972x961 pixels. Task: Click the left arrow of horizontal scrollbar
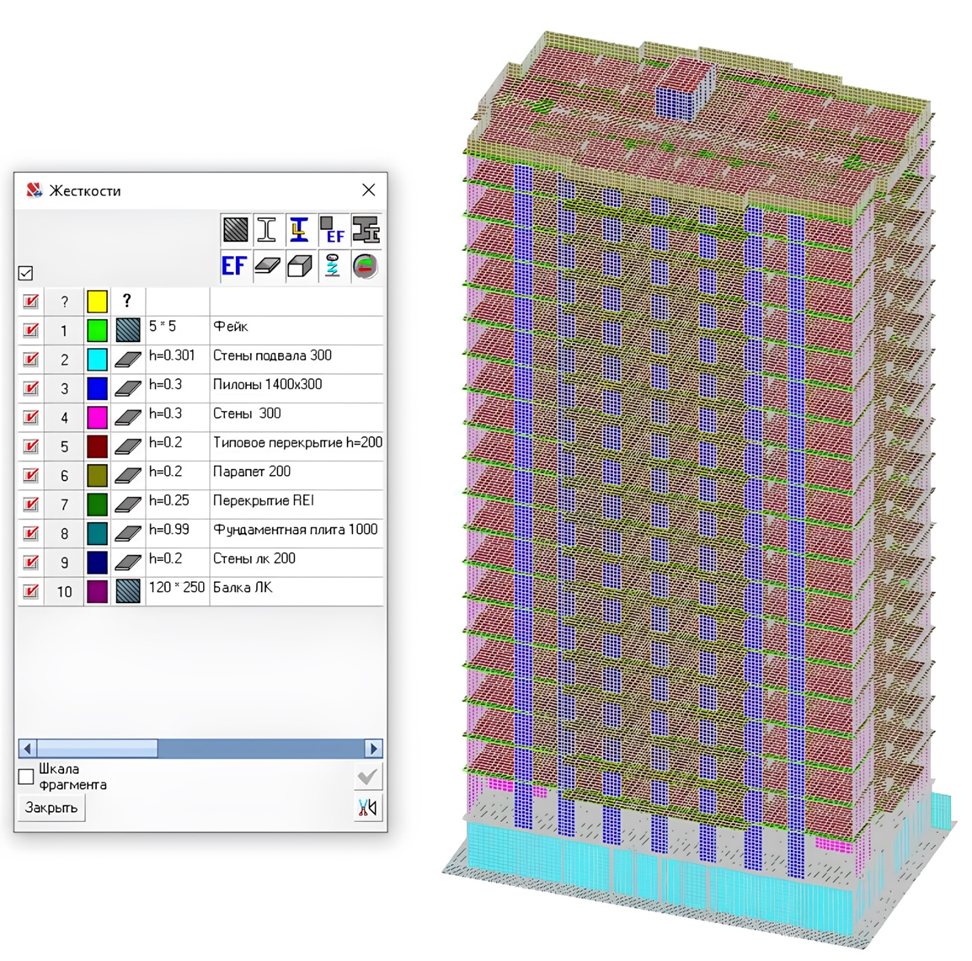[27, 748]
